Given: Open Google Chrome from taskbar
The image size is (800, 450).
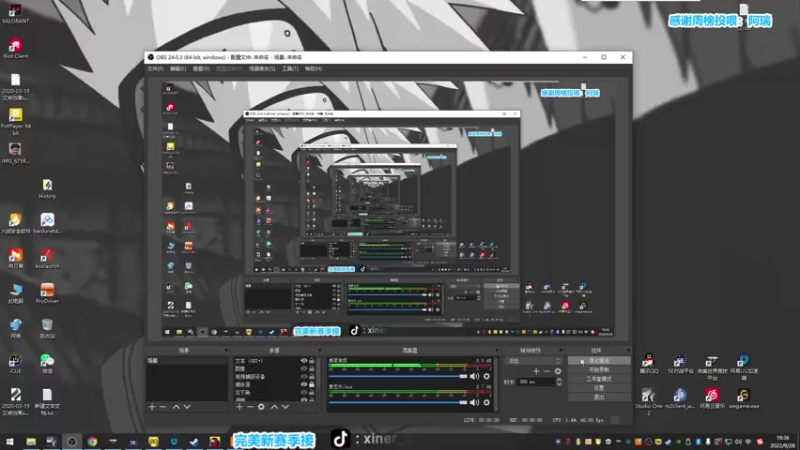Looking at the screenshot, I should click(92, 441).
